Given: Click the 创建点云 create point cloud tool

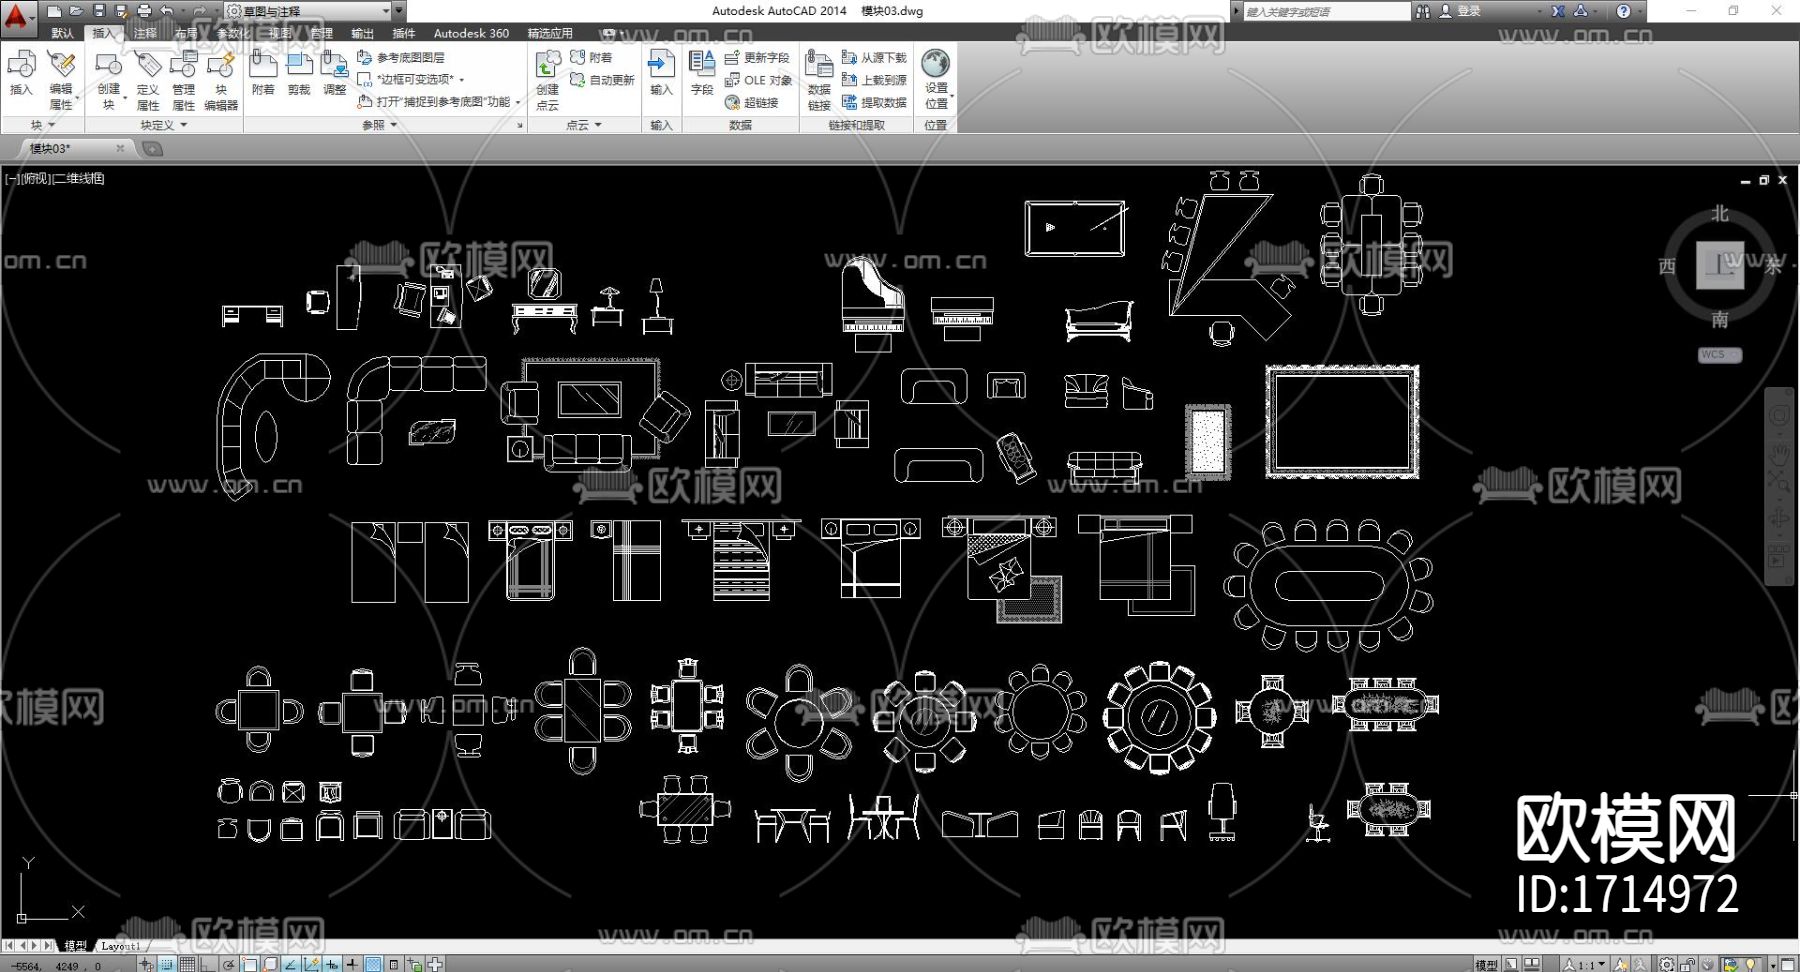Looking at the screenshot, I should pos(548,79).
